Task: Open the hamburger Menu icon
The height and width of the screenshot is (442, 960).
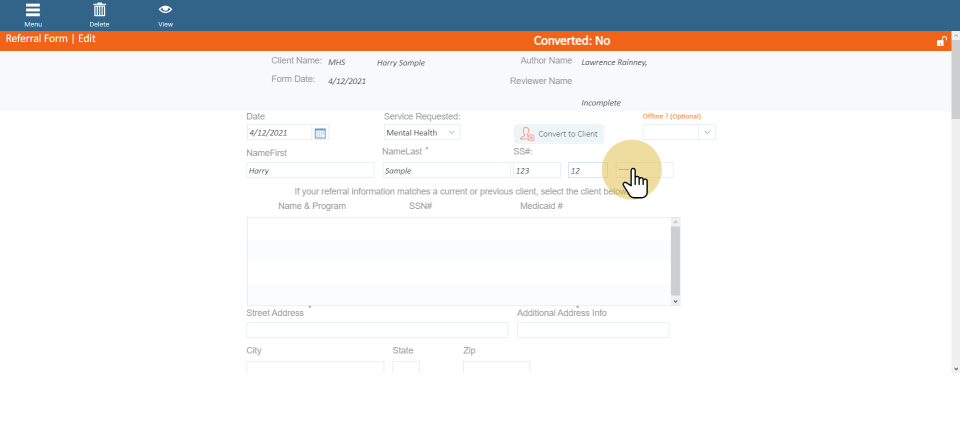Action: click(33, 13)
